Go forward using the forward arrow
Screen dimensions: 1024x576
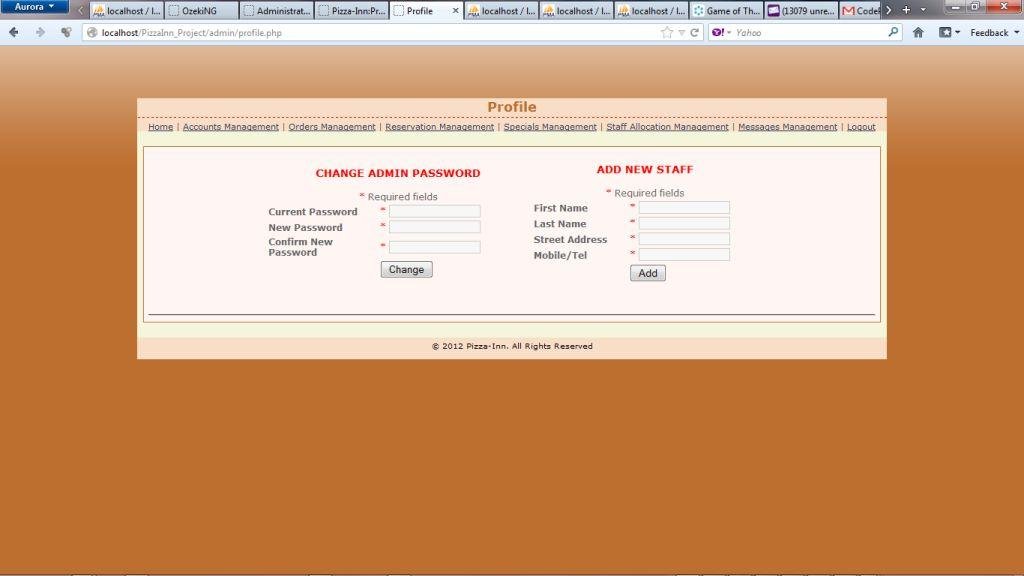(39, 32)
